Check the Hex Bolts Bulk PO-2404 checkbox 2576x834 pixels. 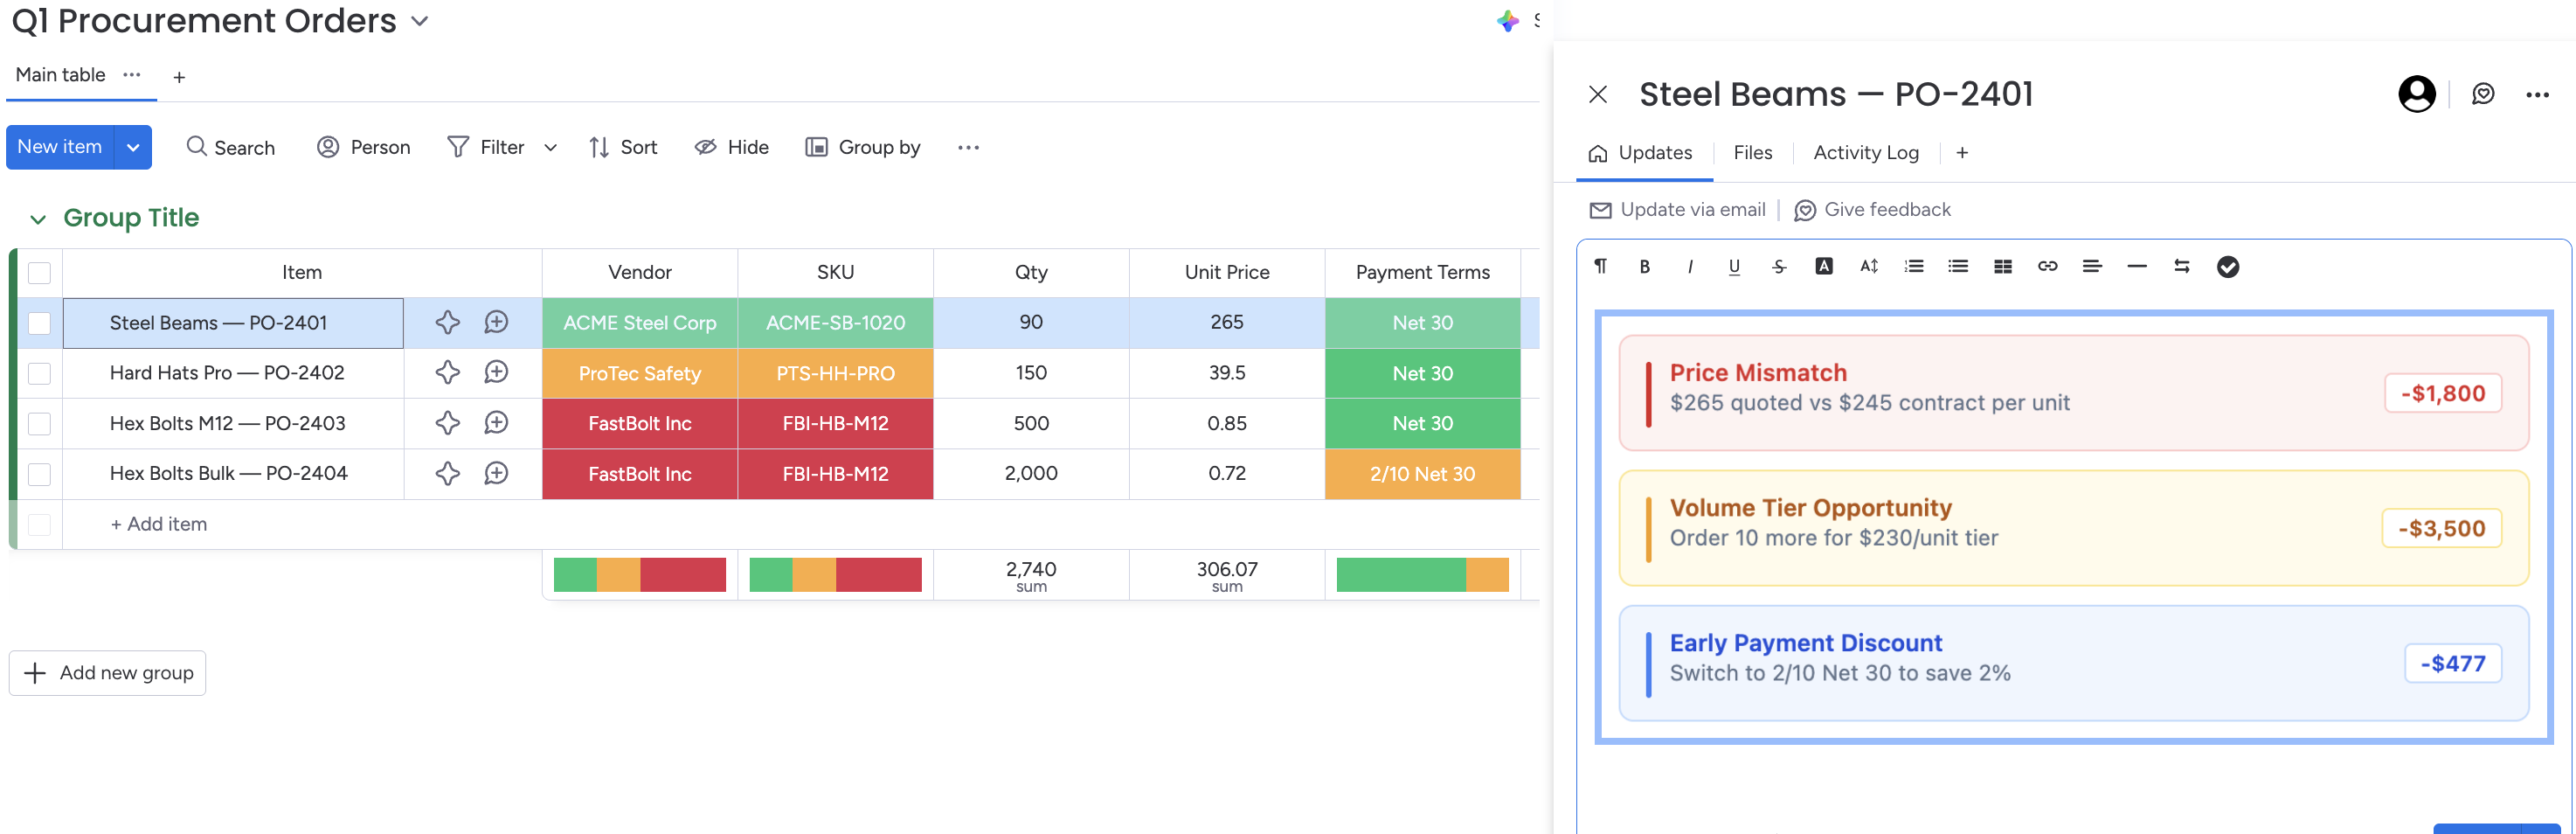pyautogui.click(x=39, y=473)
